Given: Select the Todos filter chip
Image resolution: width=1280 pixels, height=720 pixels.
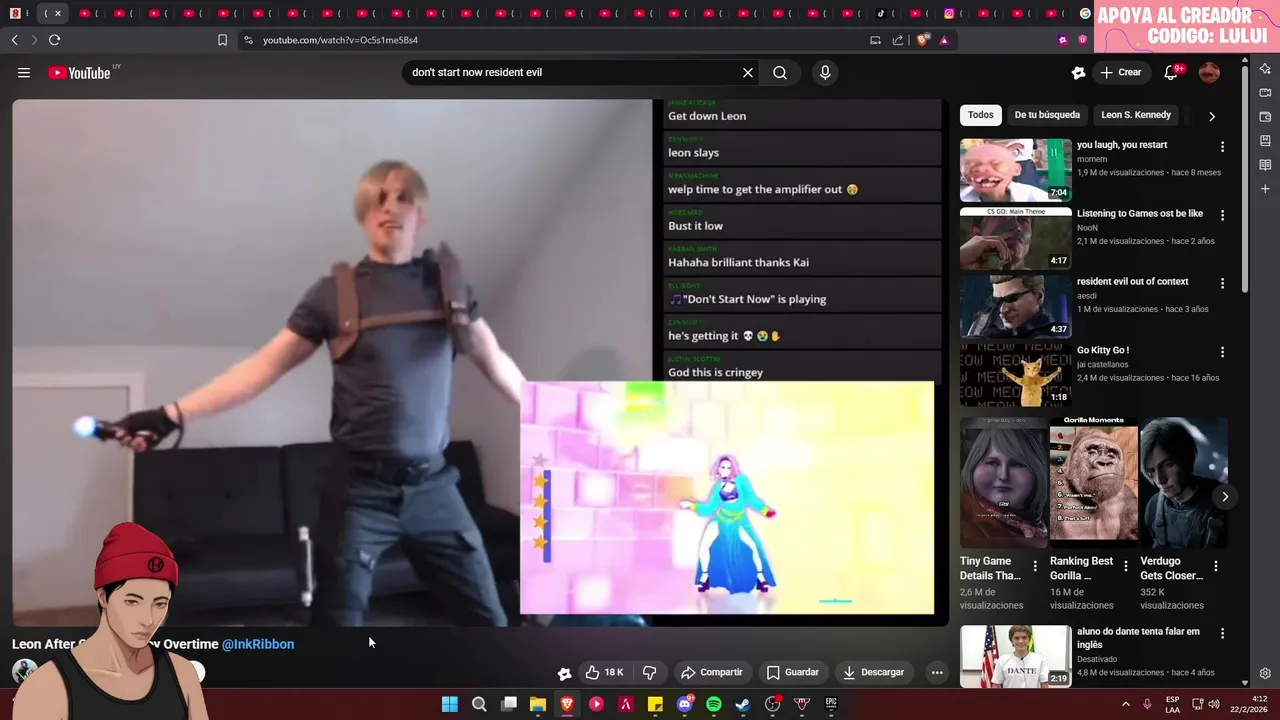Looking at the screenshot, I should point(981,115).
